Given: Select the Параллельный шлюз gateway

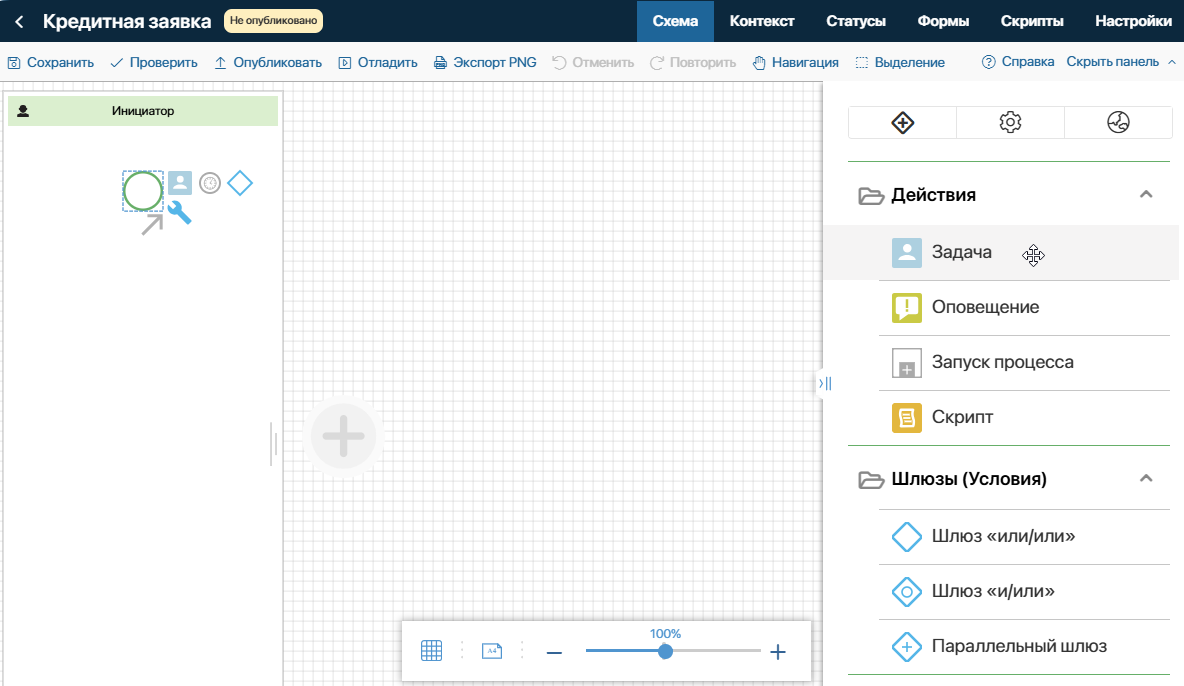Looking at the screenshot, I should click(x=1024, y=647).
